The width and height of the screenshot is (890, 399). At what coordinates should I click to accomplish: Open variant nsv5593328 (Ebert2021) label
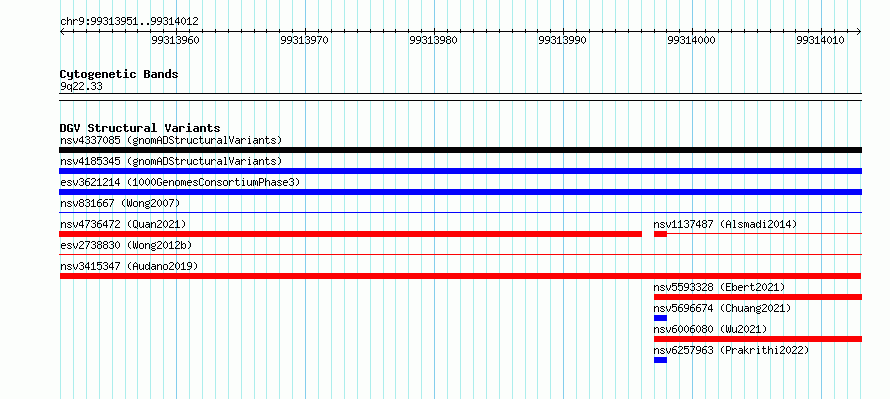coord(719,287)
